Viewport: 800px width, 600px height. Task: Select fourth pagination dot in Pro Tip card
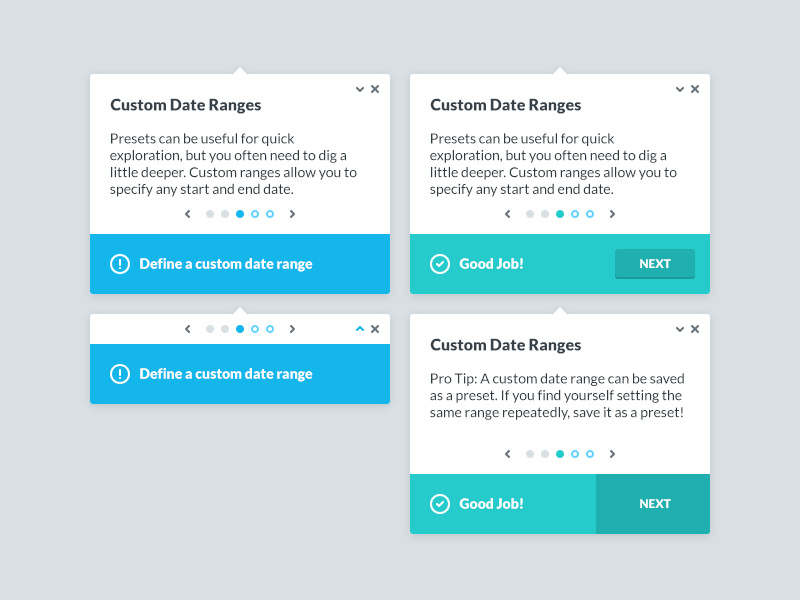click(575, 454)
